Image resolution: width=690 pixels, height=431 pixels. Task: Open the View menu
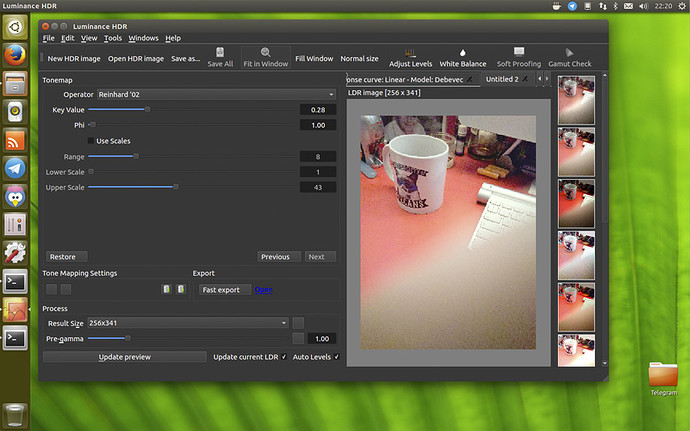(x=89, y=38)
